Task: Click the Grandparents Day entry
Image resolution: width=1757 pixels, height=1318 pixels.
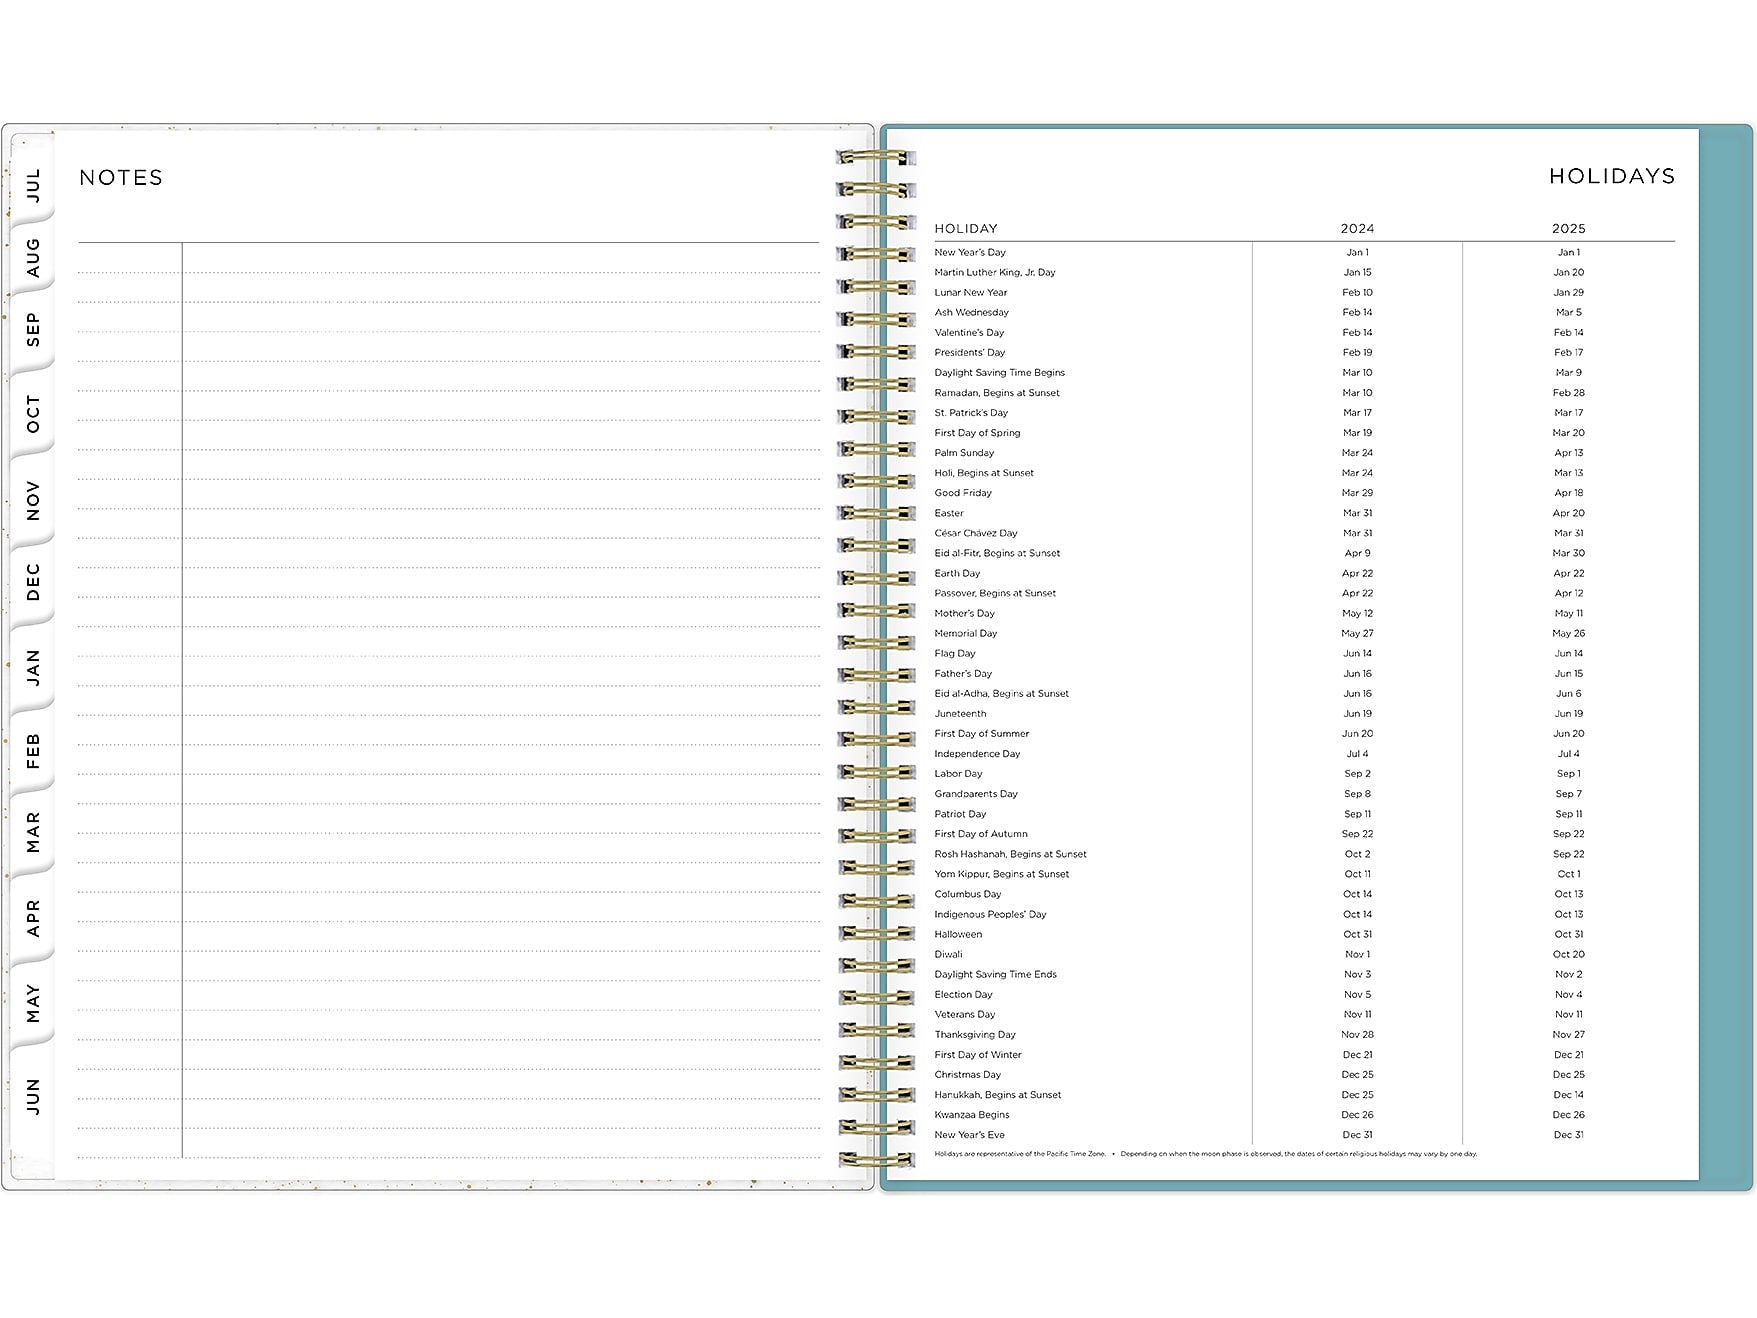Action: [976, 794]
